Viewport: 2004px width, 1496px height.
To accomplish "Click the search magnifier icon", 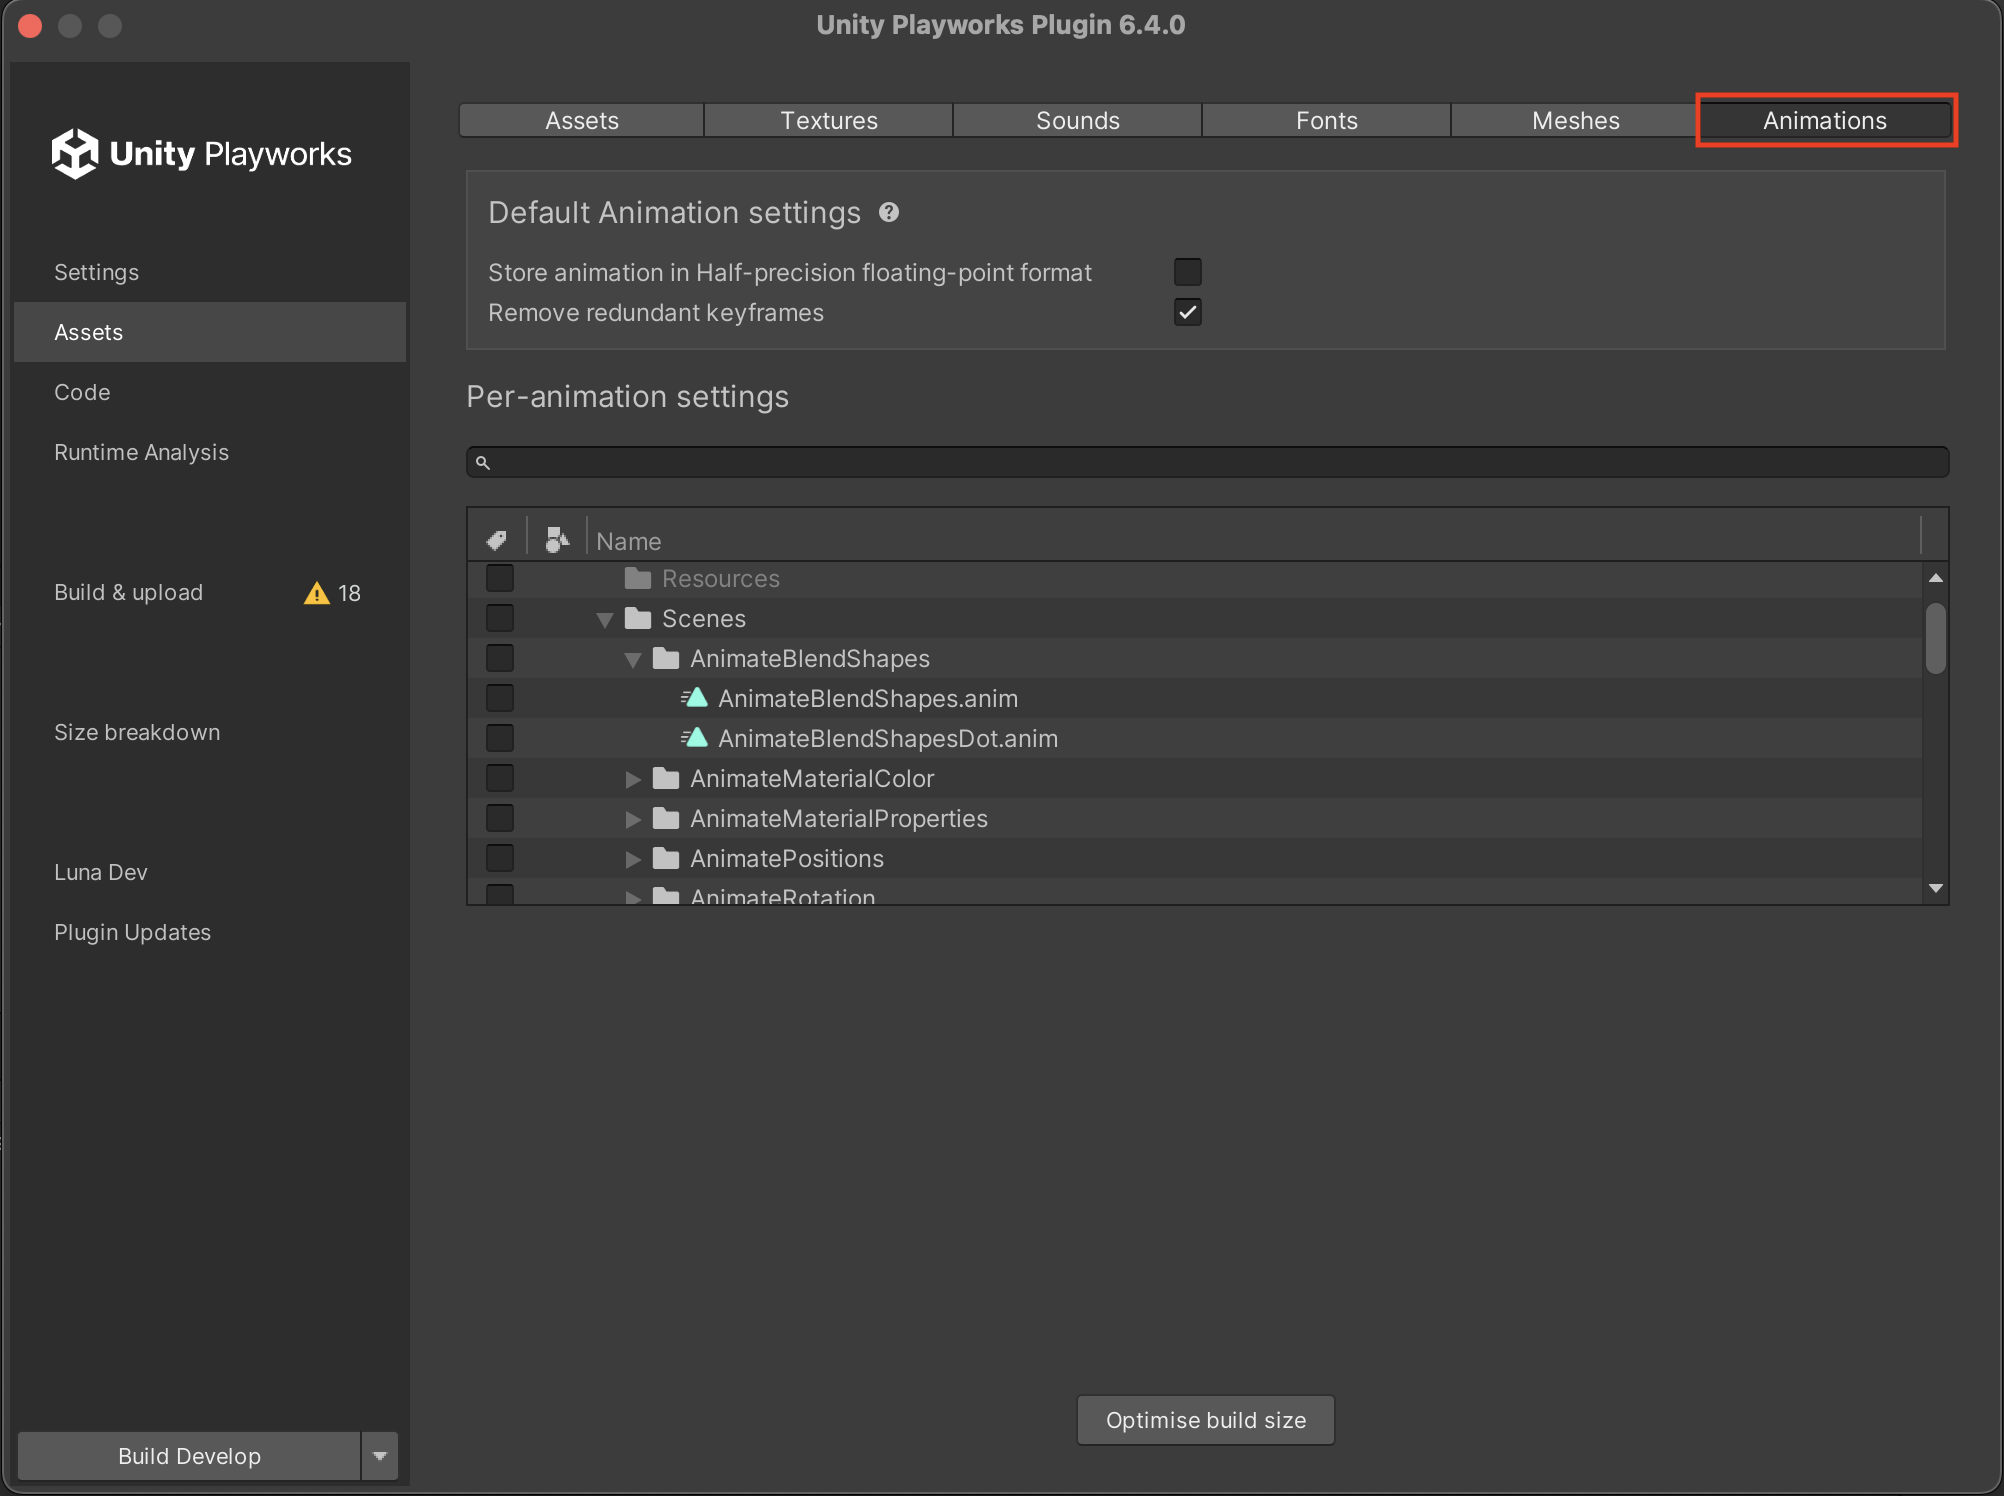I will [x=483, y=462].
